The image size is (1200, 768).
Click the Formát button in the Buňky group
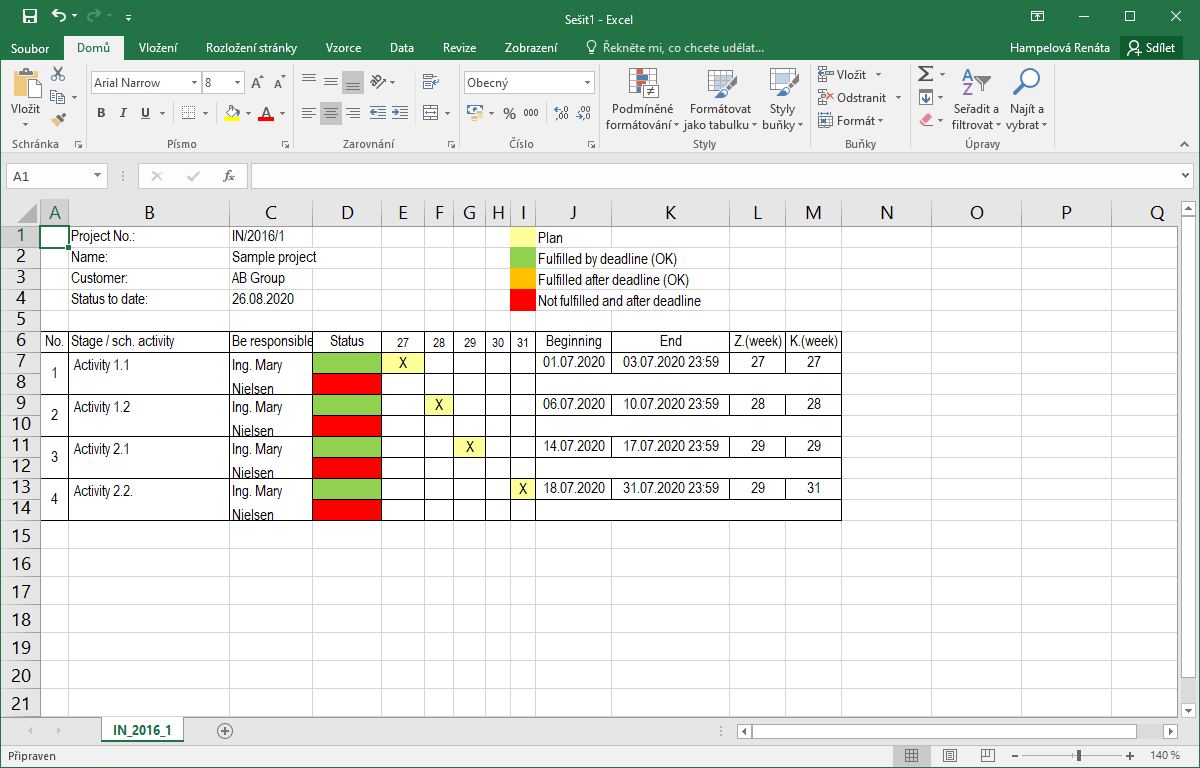(852, 121)
